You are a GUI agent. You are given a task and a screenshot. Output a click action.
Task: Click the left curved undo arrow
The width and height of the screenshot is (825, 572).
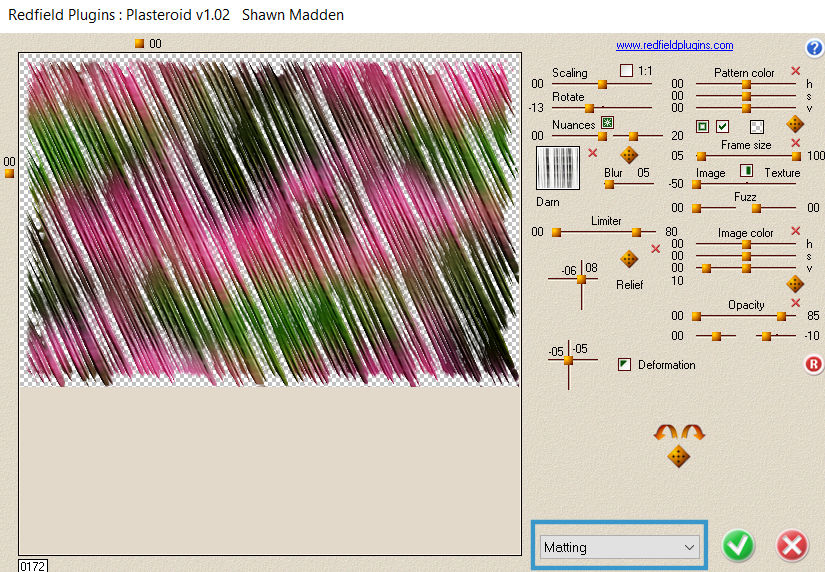[x=666, y=432]
